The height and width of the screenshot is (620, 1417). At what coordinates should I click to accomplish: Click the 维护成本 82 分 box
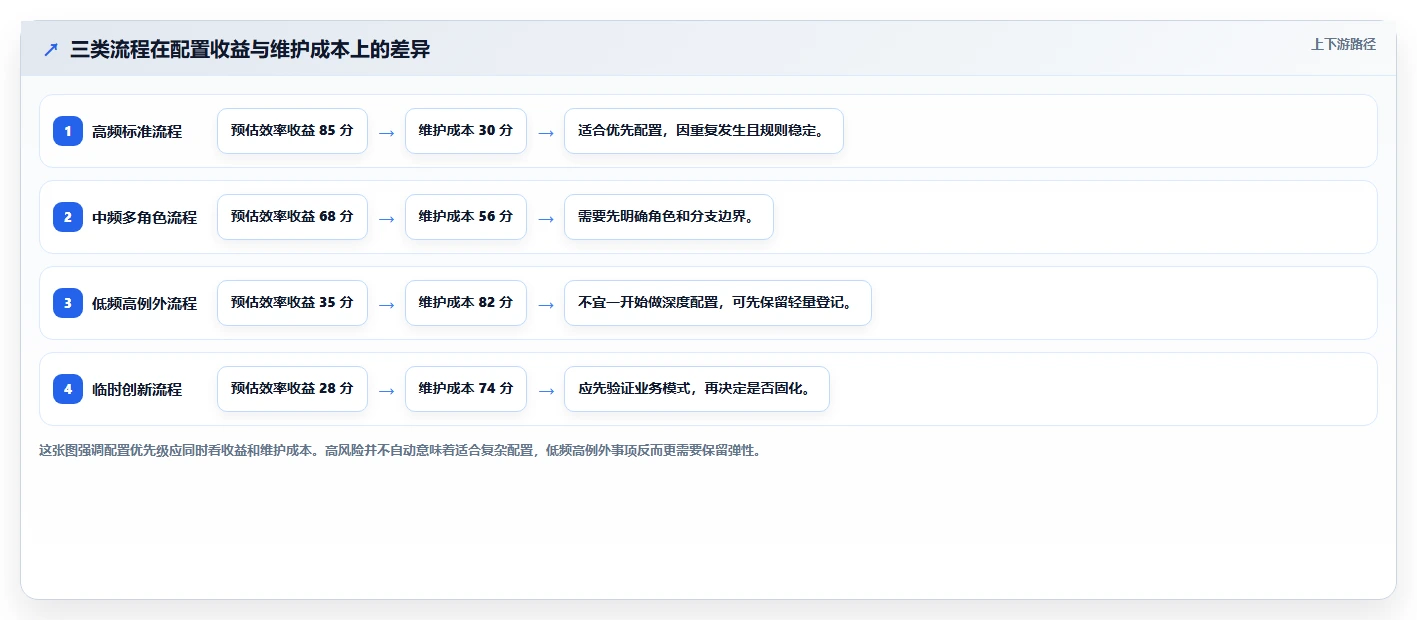466,303
